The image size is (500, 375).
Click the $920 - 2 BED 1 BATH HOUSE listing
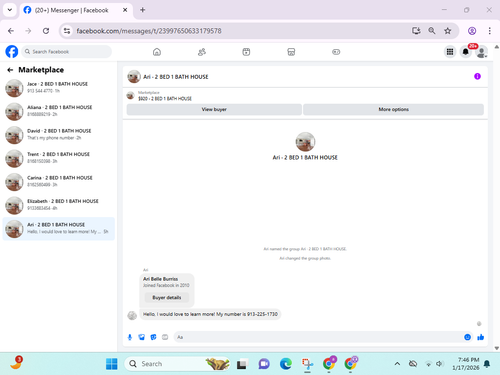tap(165, 99)
